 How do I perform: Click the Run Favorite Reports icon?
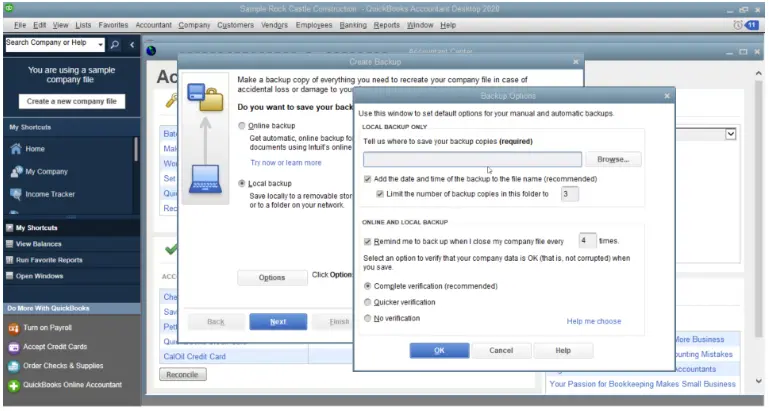[9, 260]
